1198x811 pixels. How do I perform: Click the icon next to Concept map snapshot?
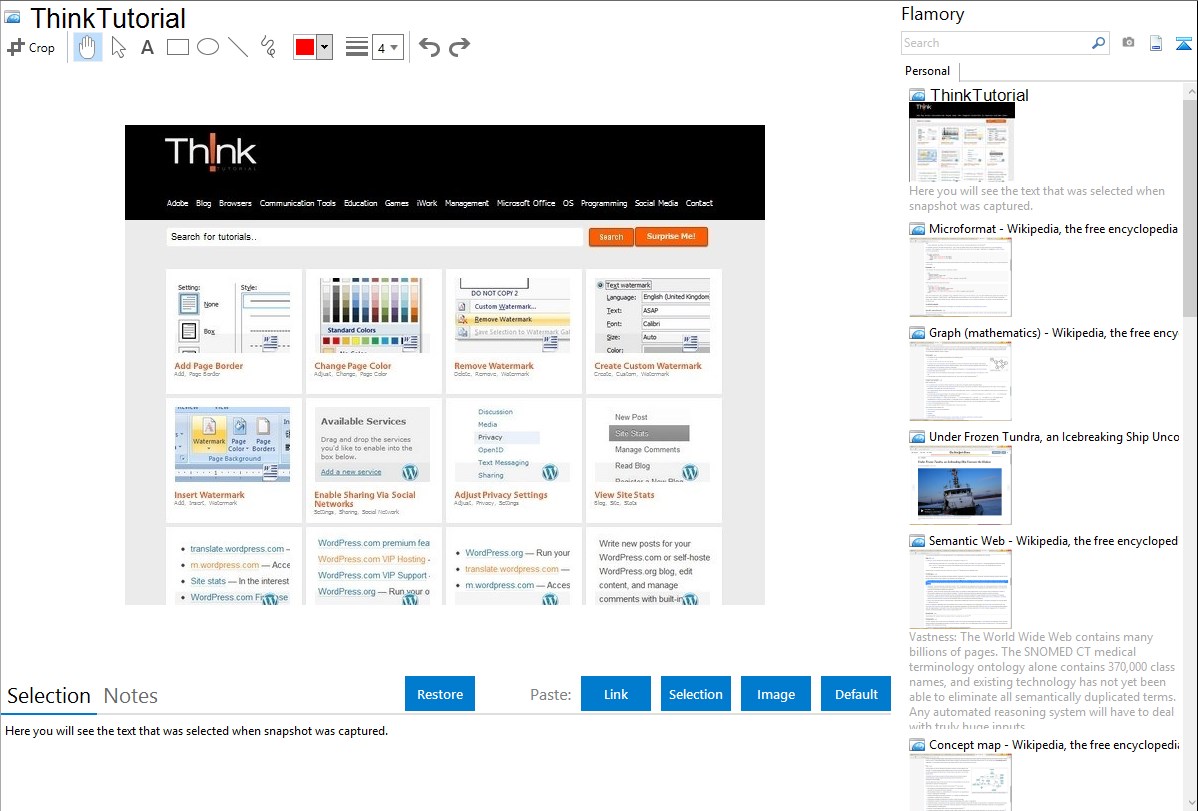[x=917, y=745]
